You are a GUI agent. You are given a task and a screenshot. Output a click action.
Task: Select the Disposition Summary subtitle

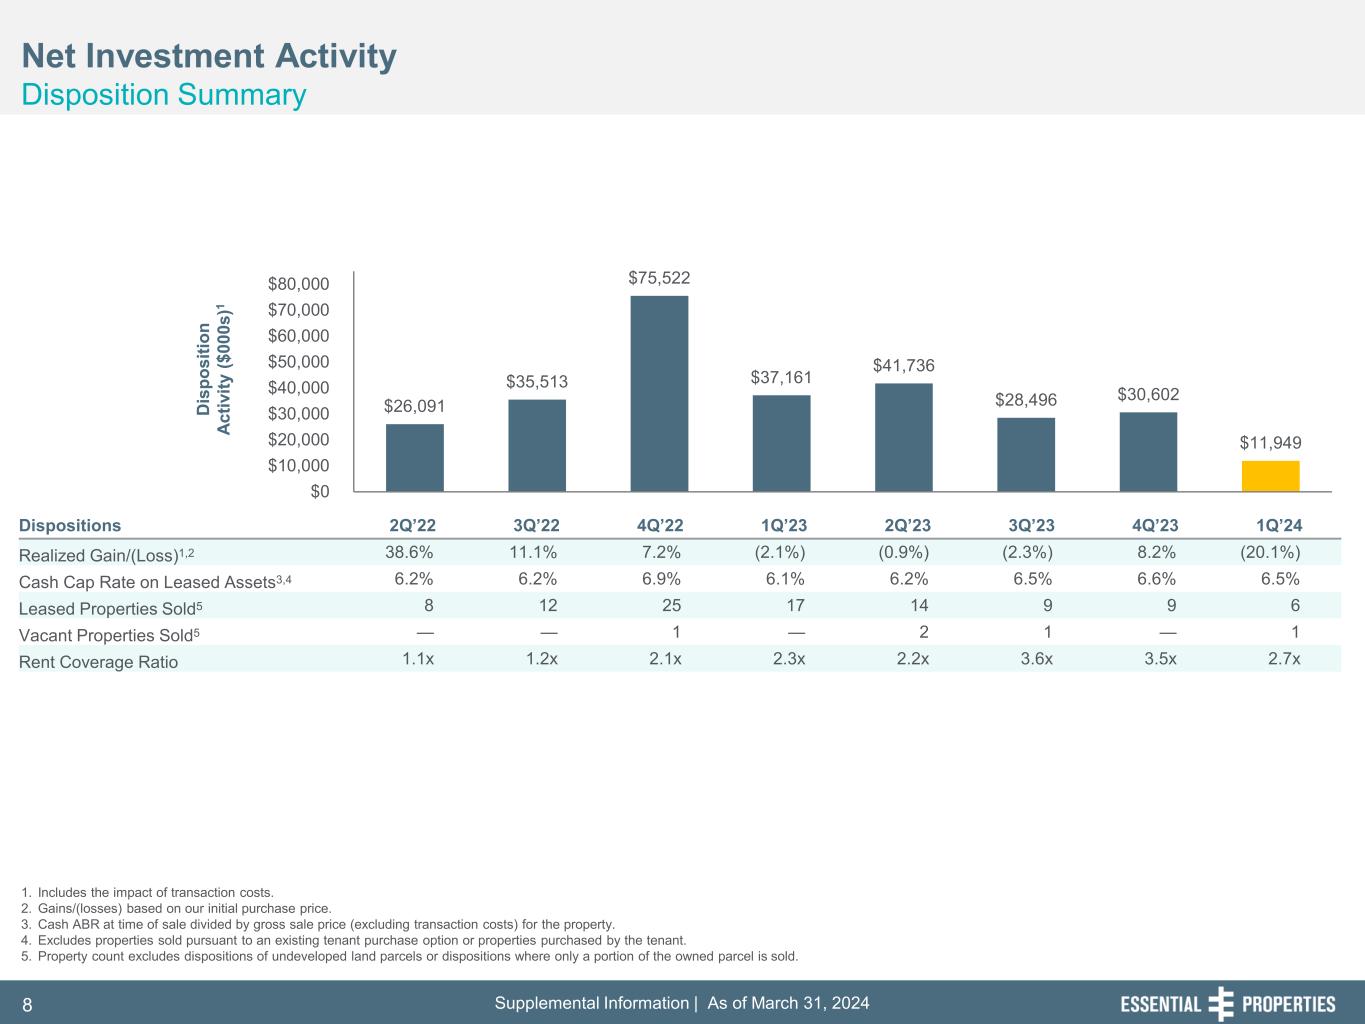click(164, 95)
